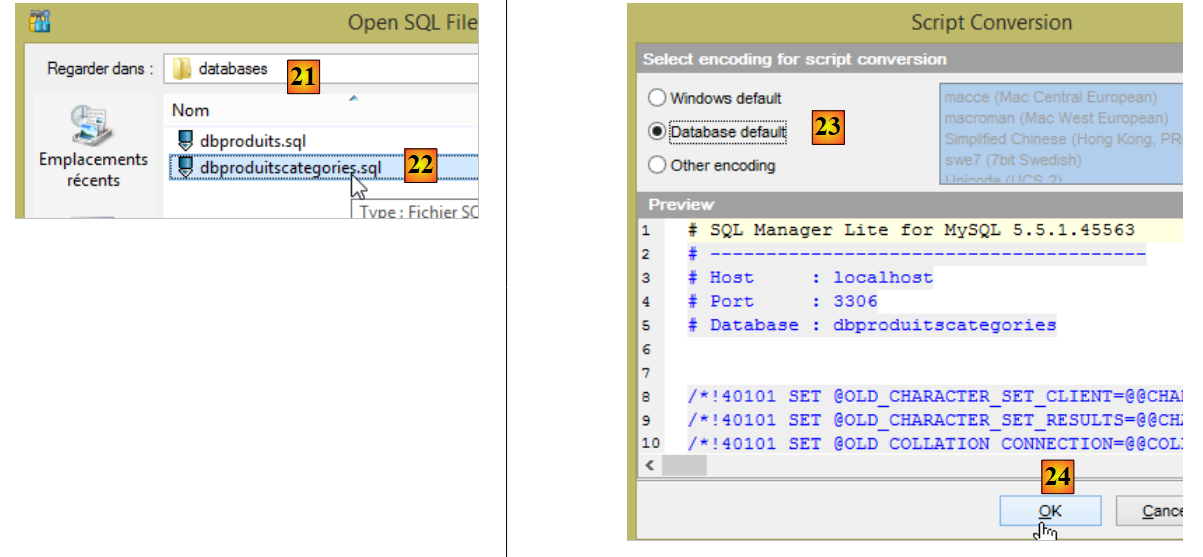Choose the Other encoding radio button
Screen dimensions: 1203x557
click(x=657, y=165)
